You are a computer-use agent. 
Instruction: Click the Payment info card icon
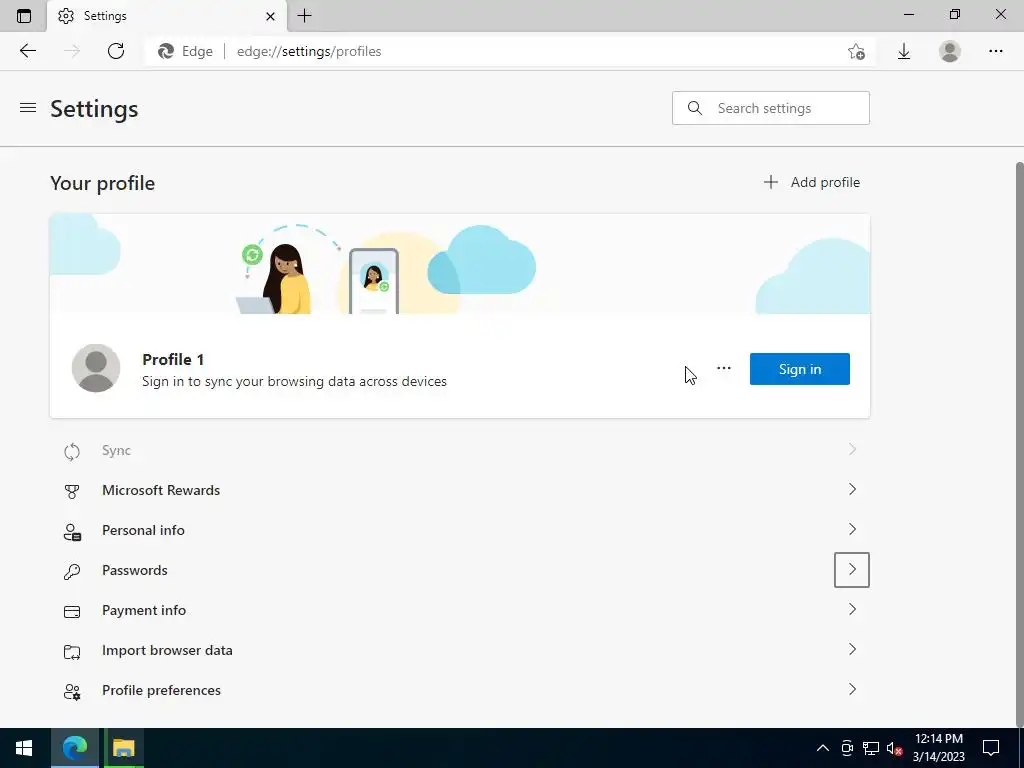72,611
